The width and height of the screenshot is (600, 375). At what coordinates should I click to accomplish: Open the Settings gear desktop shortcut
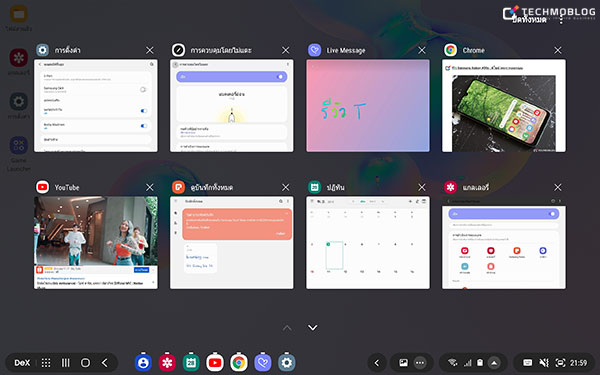(x=18, y=102)
